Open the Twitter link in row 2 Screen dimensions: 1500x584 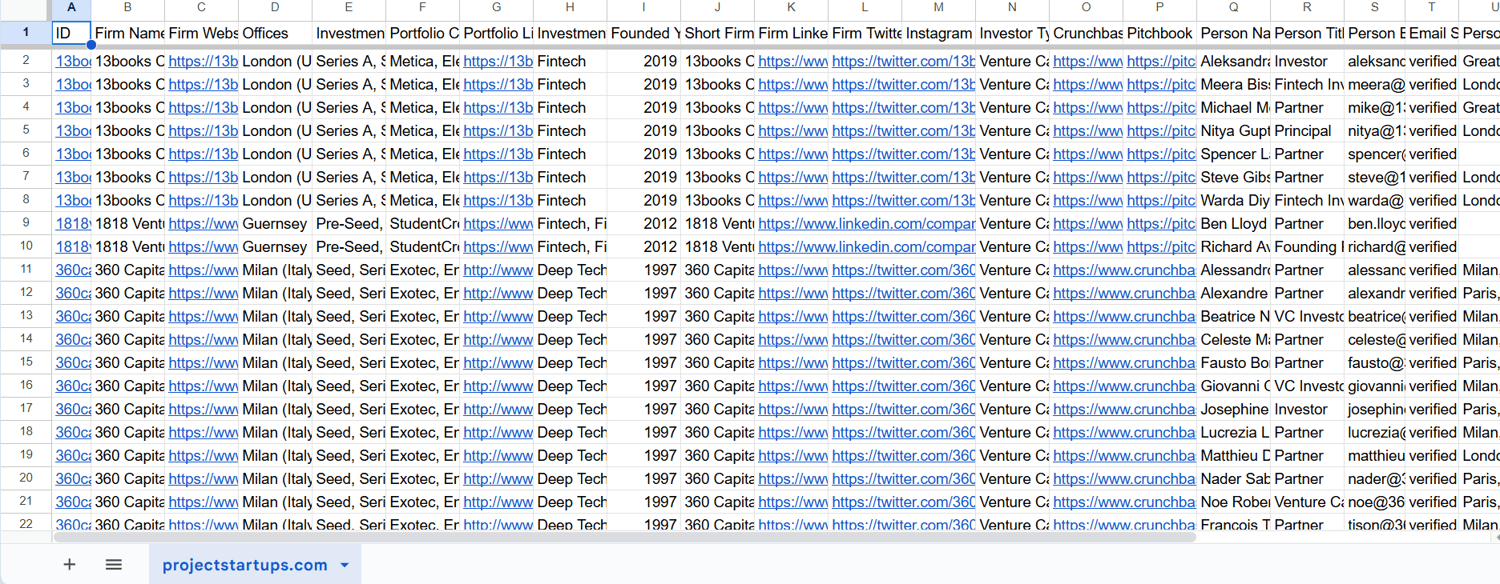tap(903, 61)
